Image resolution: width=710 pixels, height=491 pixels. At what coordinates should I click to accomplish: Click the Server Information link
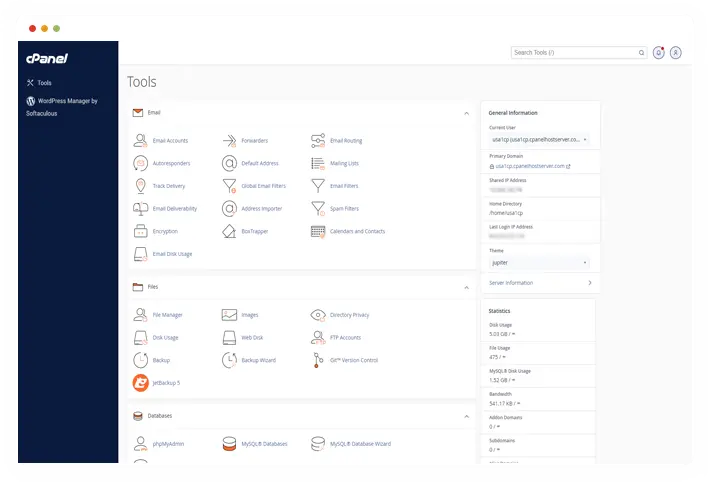(x=511, y=283)
